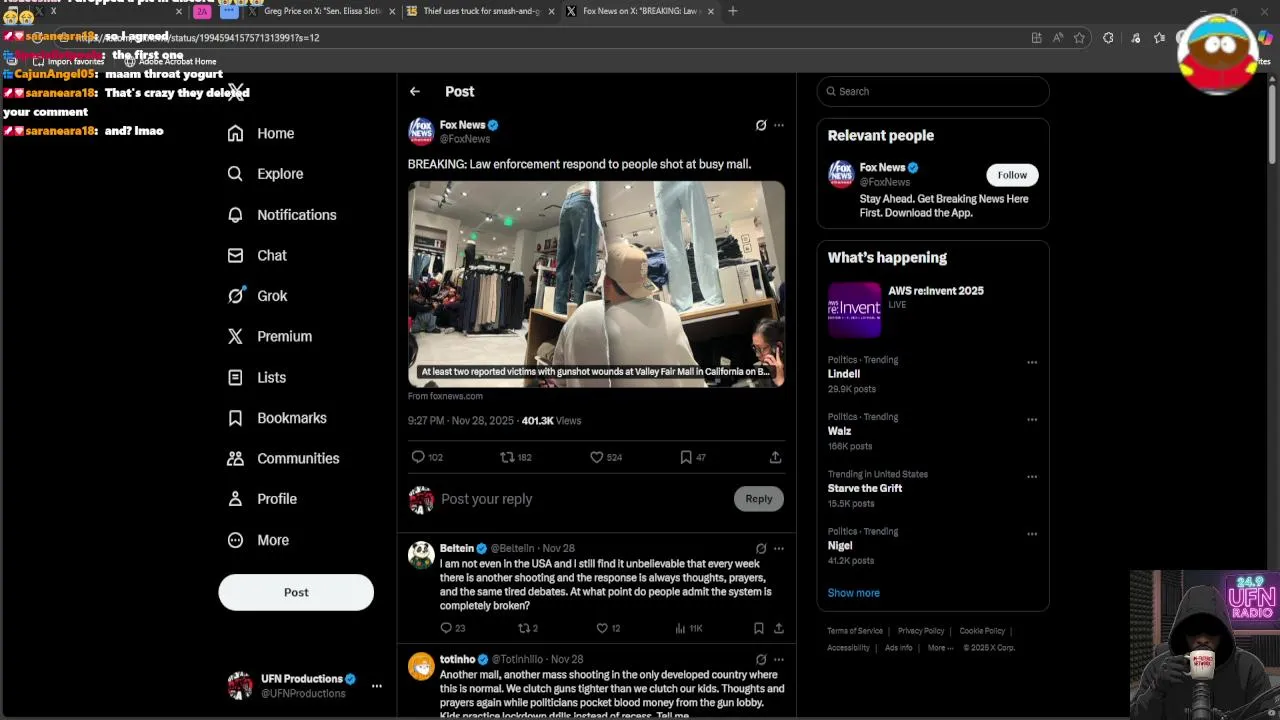
Task: Repost Beltein's reply (2)
Action: point(527,628)
